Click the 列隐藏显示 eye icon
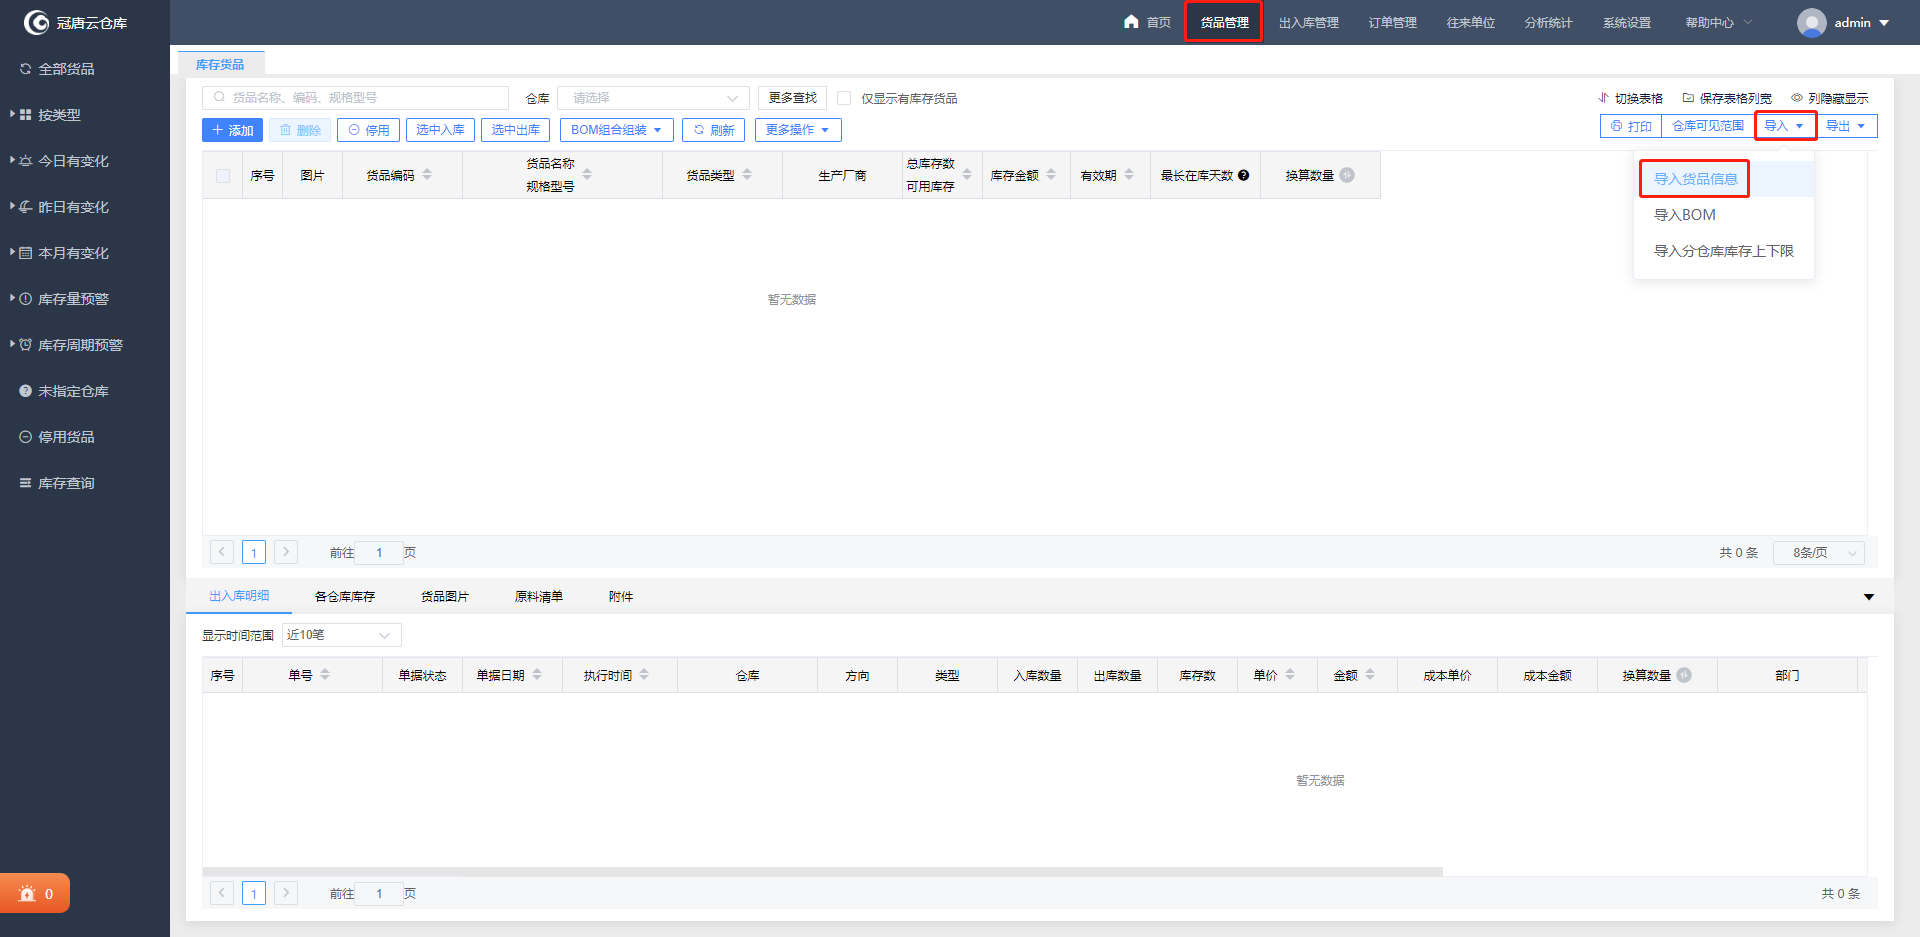Viewport: 1920px width, 937px height. 1797,98
